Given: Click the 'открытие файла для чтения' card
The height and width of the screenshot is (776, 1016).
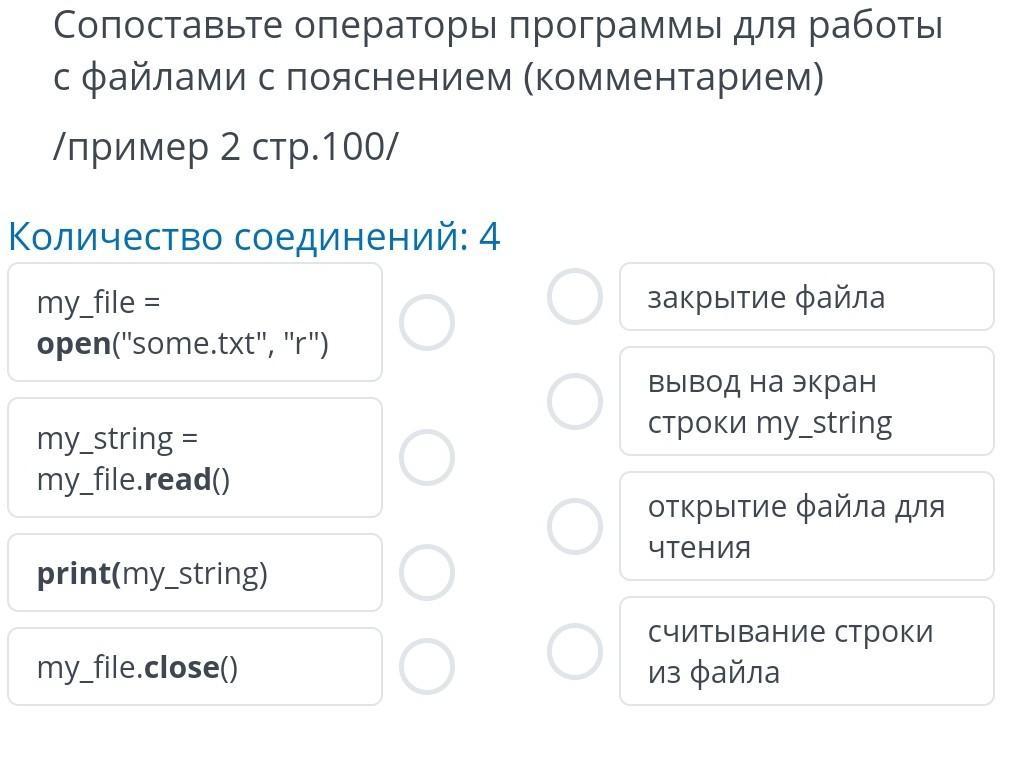Looking at the screenshot, I should [806, 527].
